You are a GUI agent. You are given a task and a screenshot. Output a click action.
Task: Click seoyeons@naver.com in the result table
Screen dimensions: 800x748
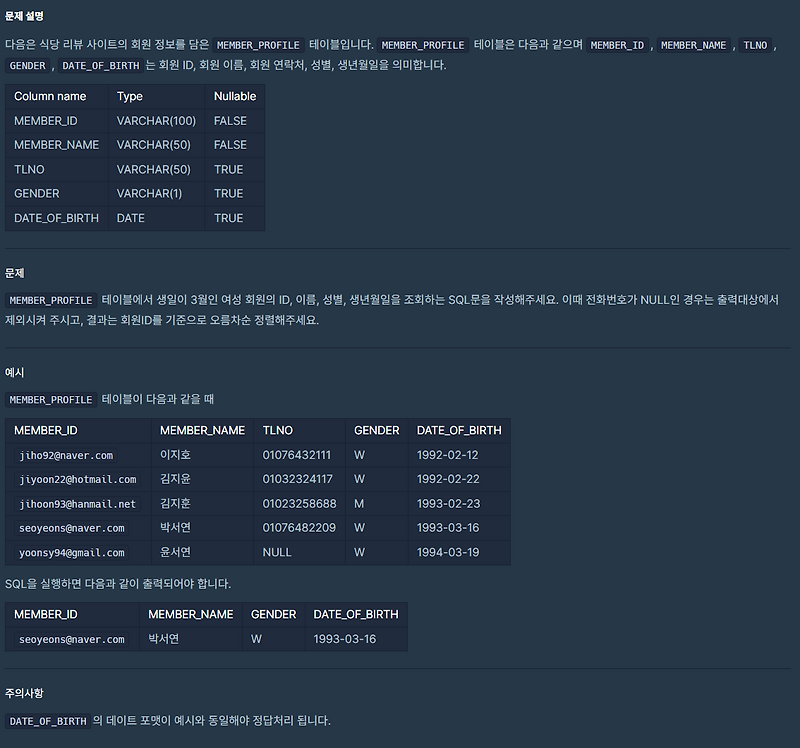[71, 639]
